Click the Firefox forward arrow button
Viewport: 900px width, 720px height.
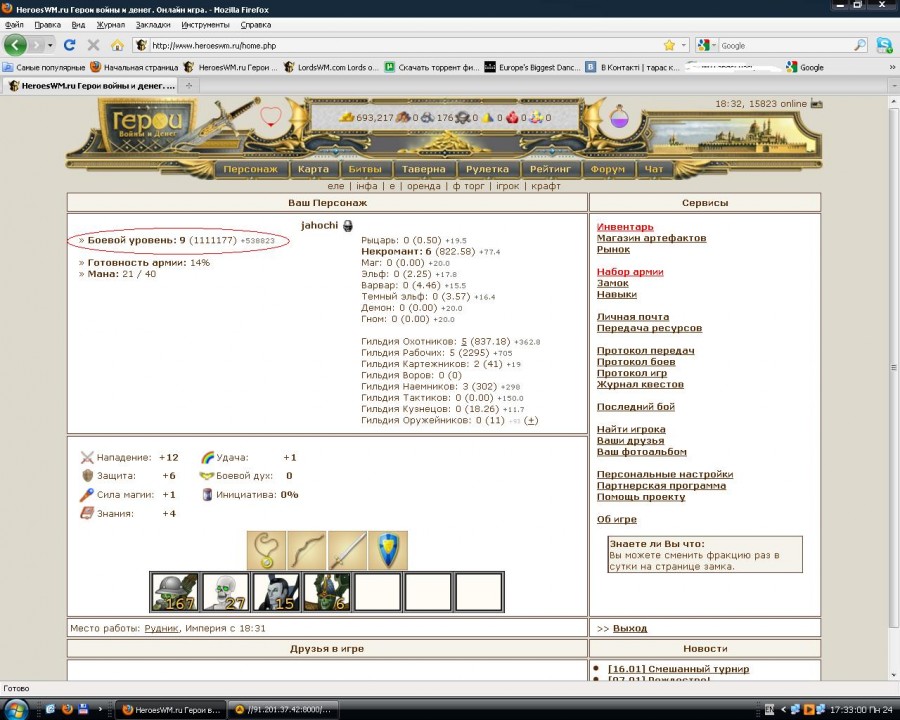(36, 45)
